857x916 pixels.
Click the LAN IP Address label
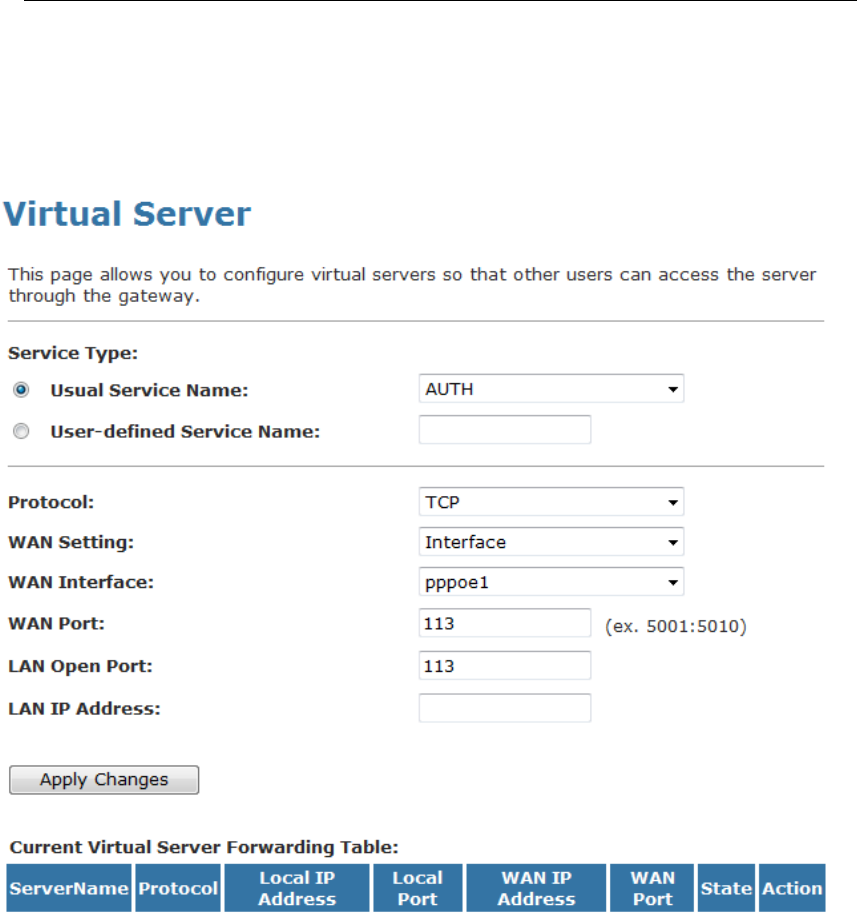(x=84, y=709)
